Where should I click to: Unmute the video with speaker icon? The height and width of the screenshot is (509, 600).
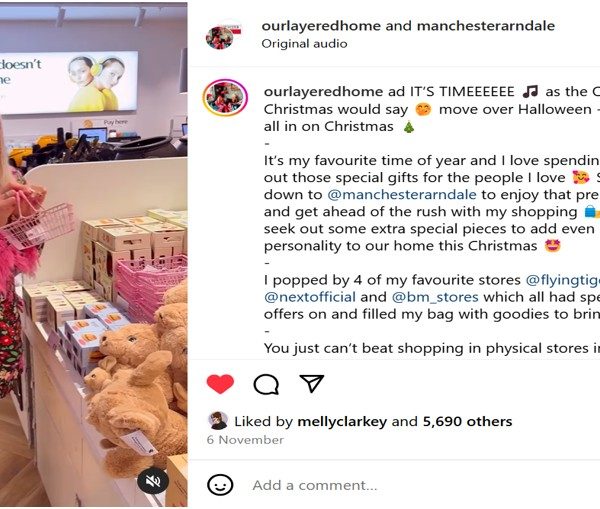pyautogui.click(x=153, y=481)
